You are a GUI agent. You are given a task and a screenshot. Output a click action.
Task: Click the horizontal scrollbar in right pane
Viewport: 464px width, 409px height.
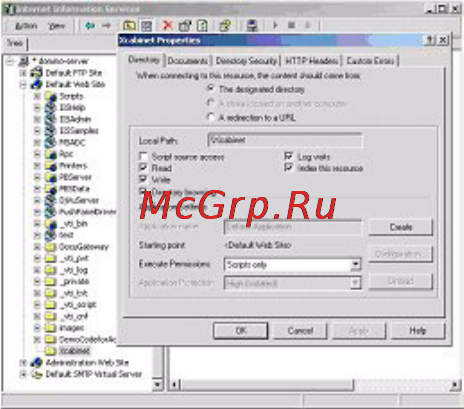(267, 385)
